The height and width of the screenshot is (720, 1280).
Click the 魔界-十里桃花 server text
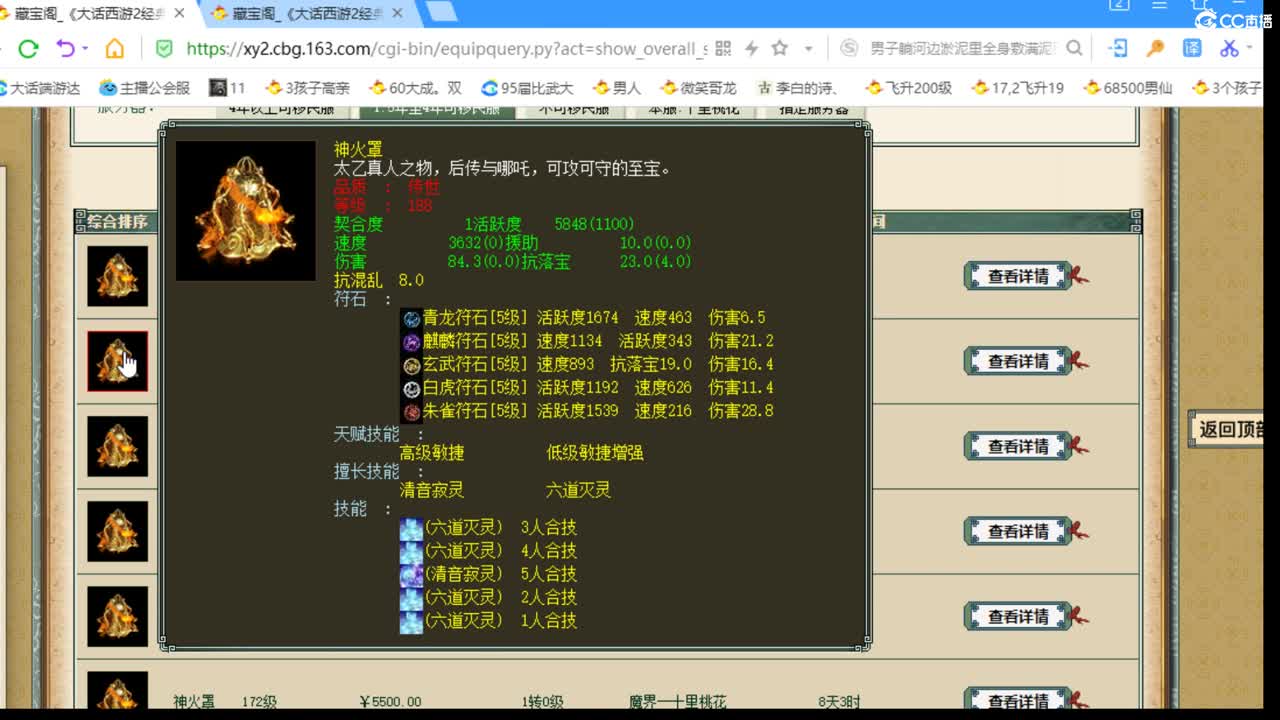pyautogui.click(x=677, y=702)
